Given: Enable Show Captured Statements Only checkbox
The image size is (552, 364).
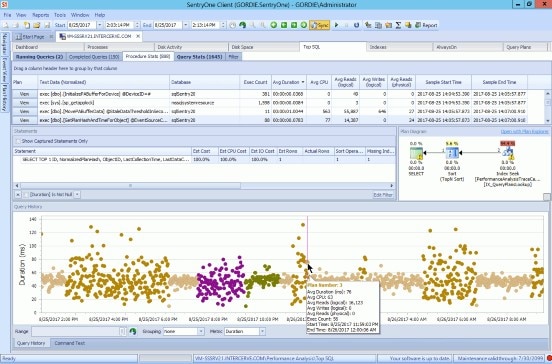Looking at the screenshot, I should coord(18,141).
